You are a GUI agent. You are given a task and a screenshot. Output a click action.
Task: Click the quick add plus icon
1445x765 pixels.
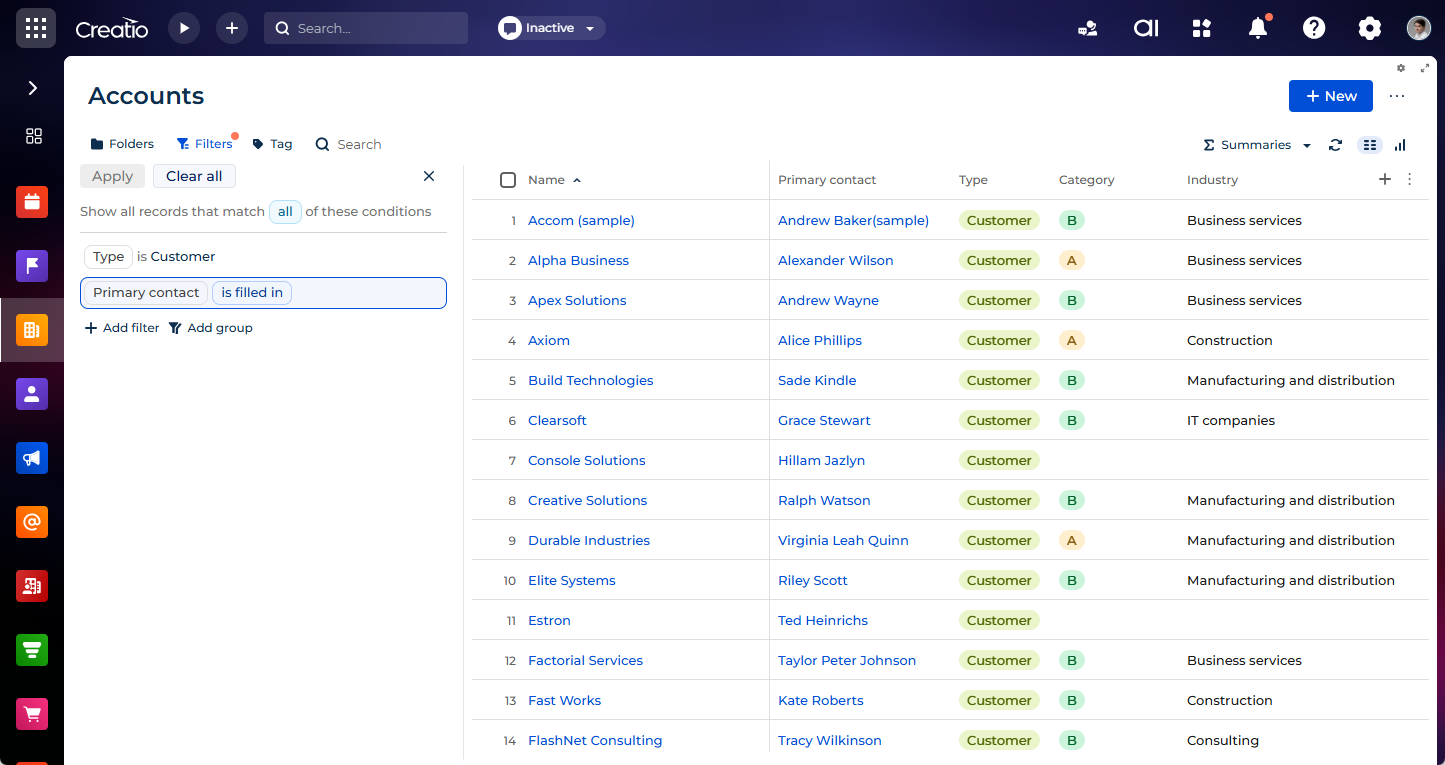[232, 28]
